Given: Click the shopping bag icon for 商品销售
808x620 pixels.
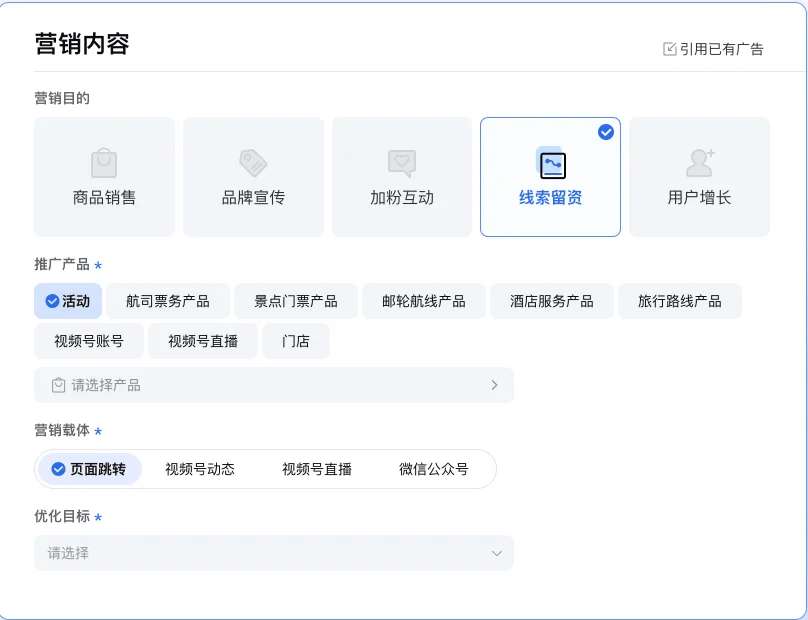Looking at the screenshot, I should tap(104, 163).
